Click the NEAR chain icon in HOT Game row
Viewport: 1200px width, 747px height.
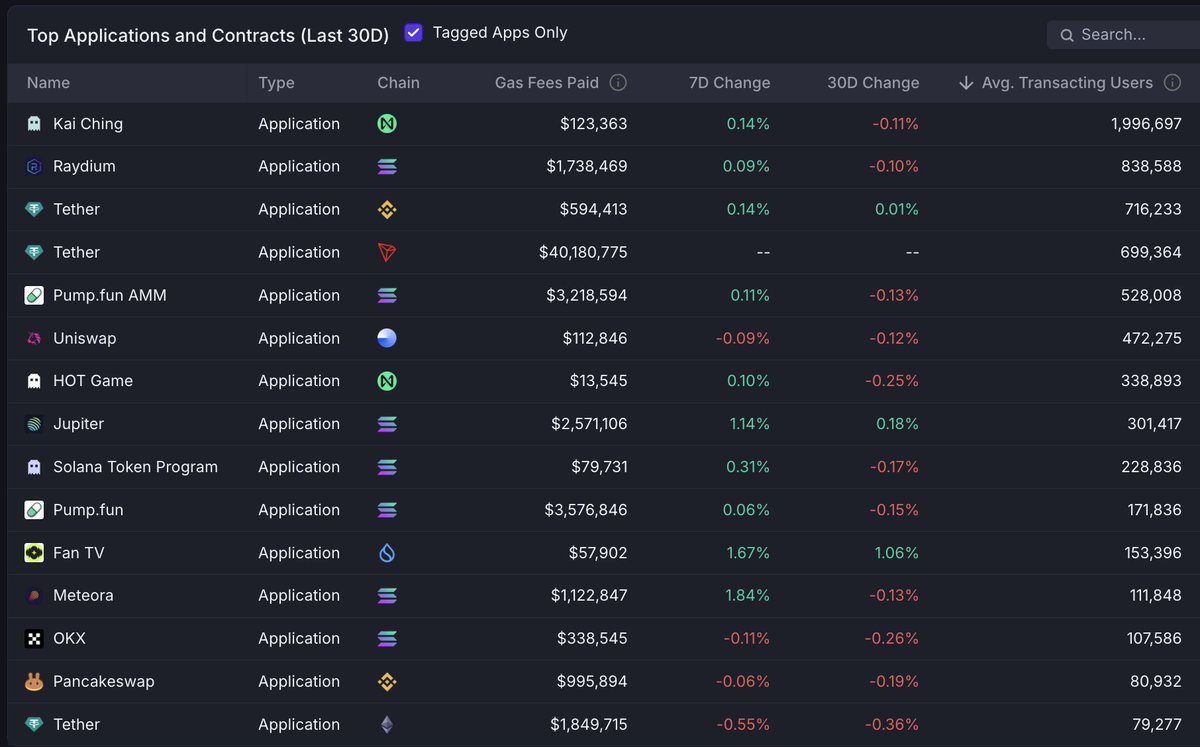pyautogui.click(x=387, y=381)
